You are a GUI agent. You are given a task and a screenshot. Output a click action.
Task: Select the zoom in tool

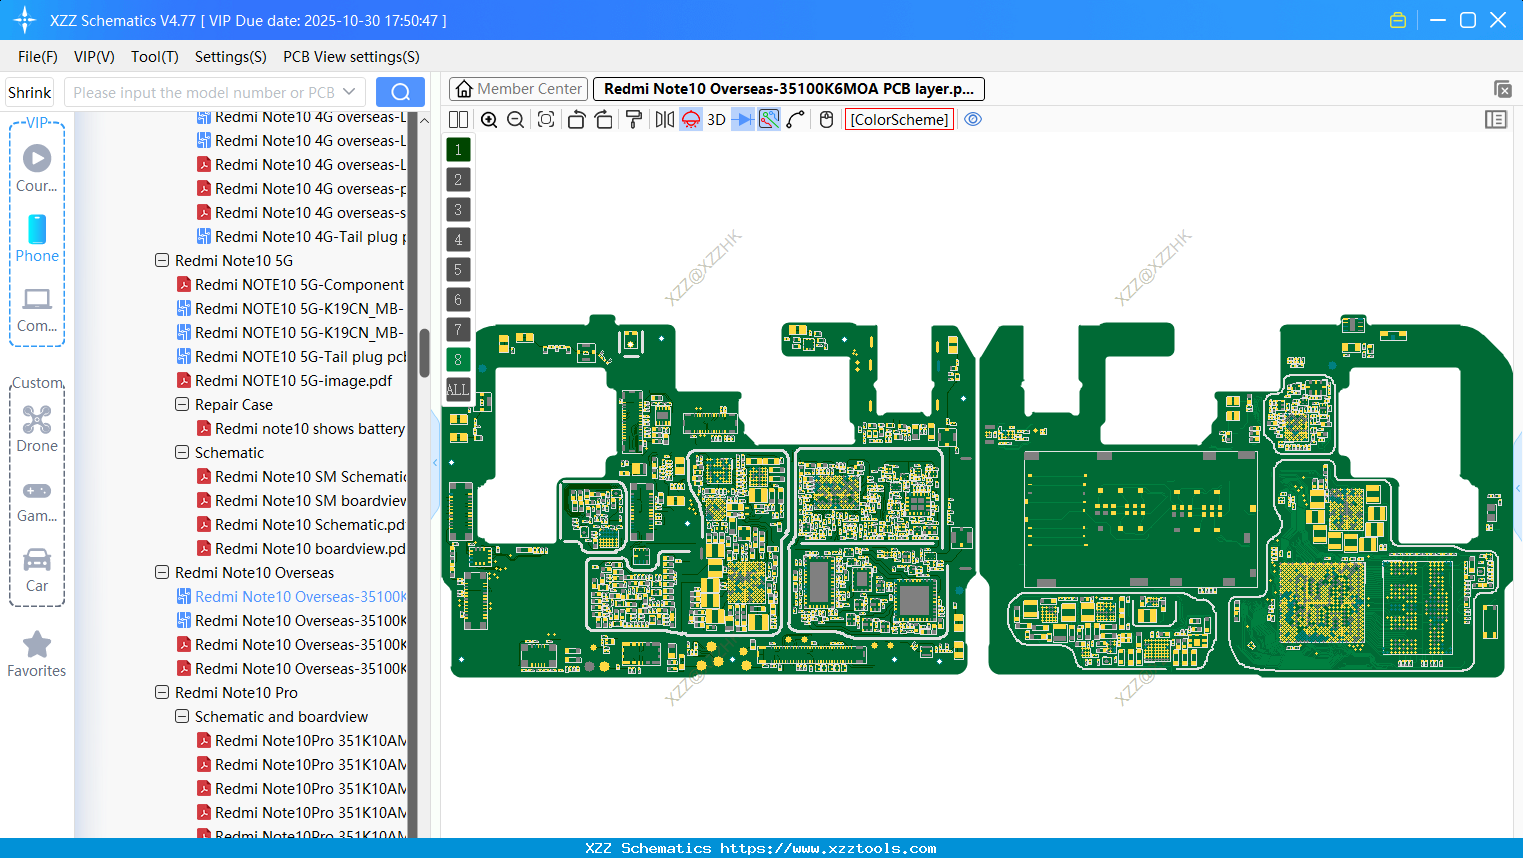489,119
